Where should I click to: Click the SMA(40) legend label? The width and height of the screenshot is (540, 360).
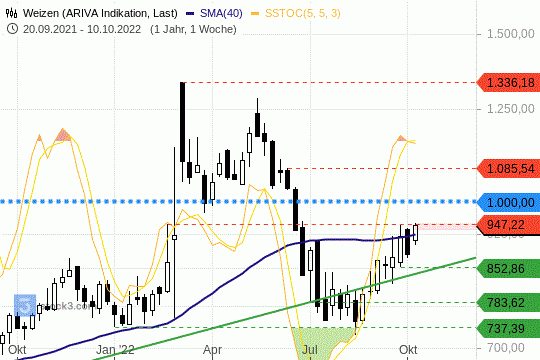(x=221, y=13)
